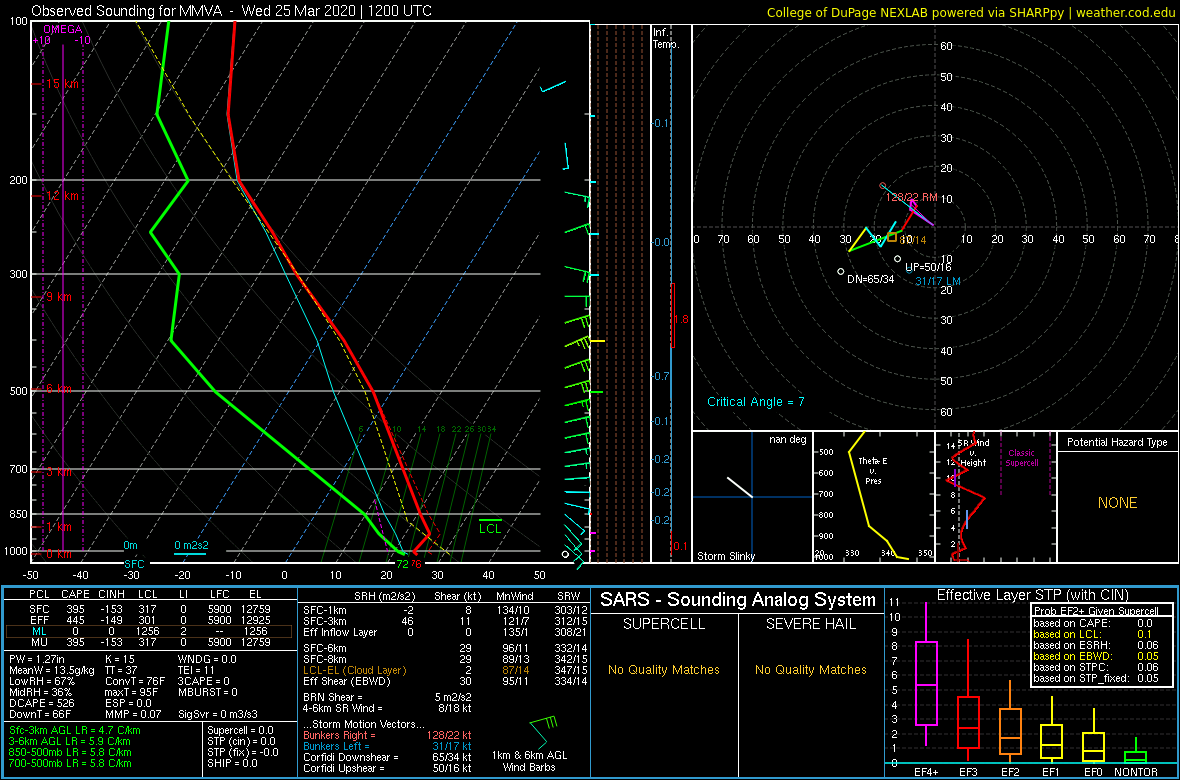Click the green NONTOR box plot
Screen dimensions: 1180x780
pyautogui.click(x=1136, y=752)
